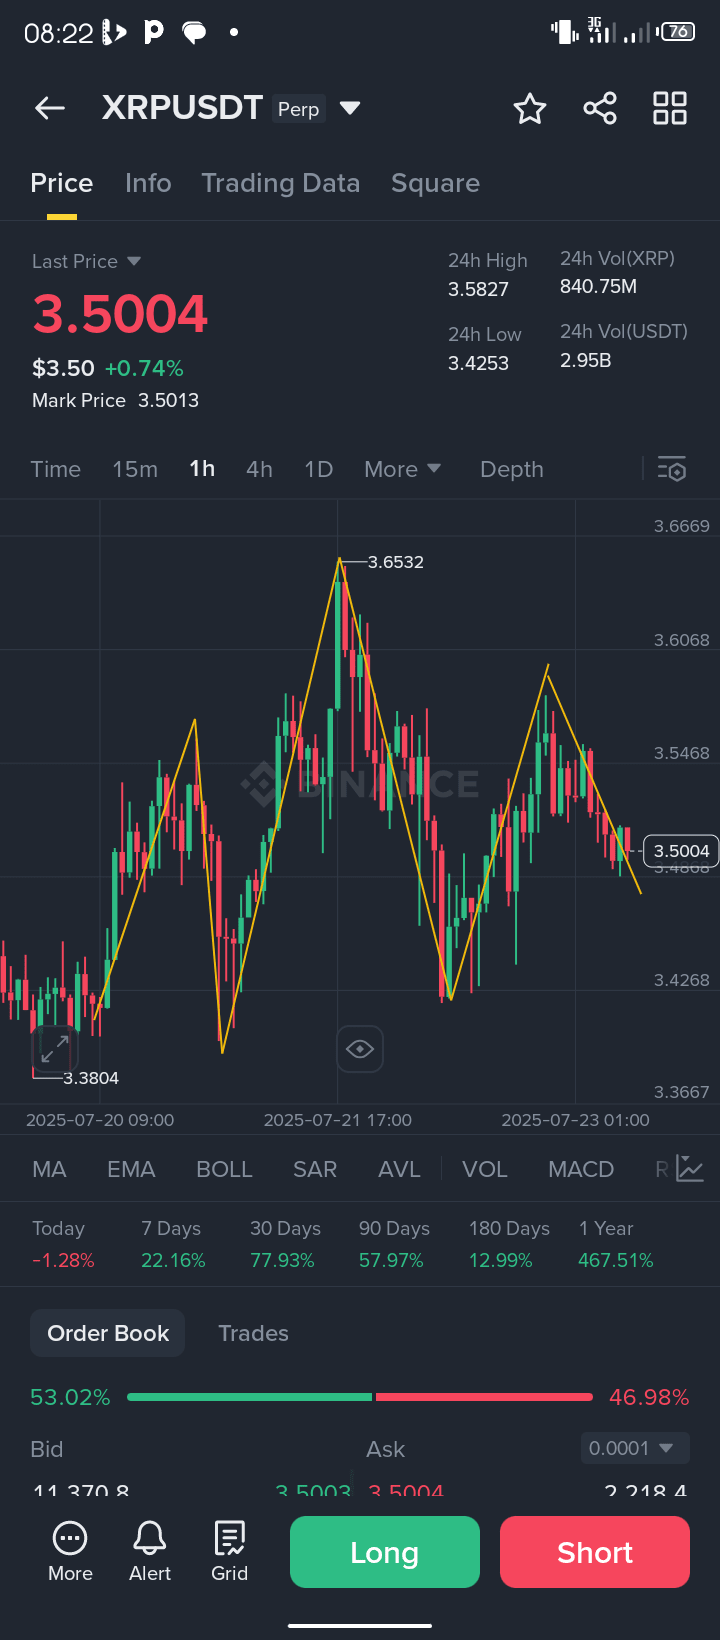Toggle the AVL indicator

point(399,1169)
